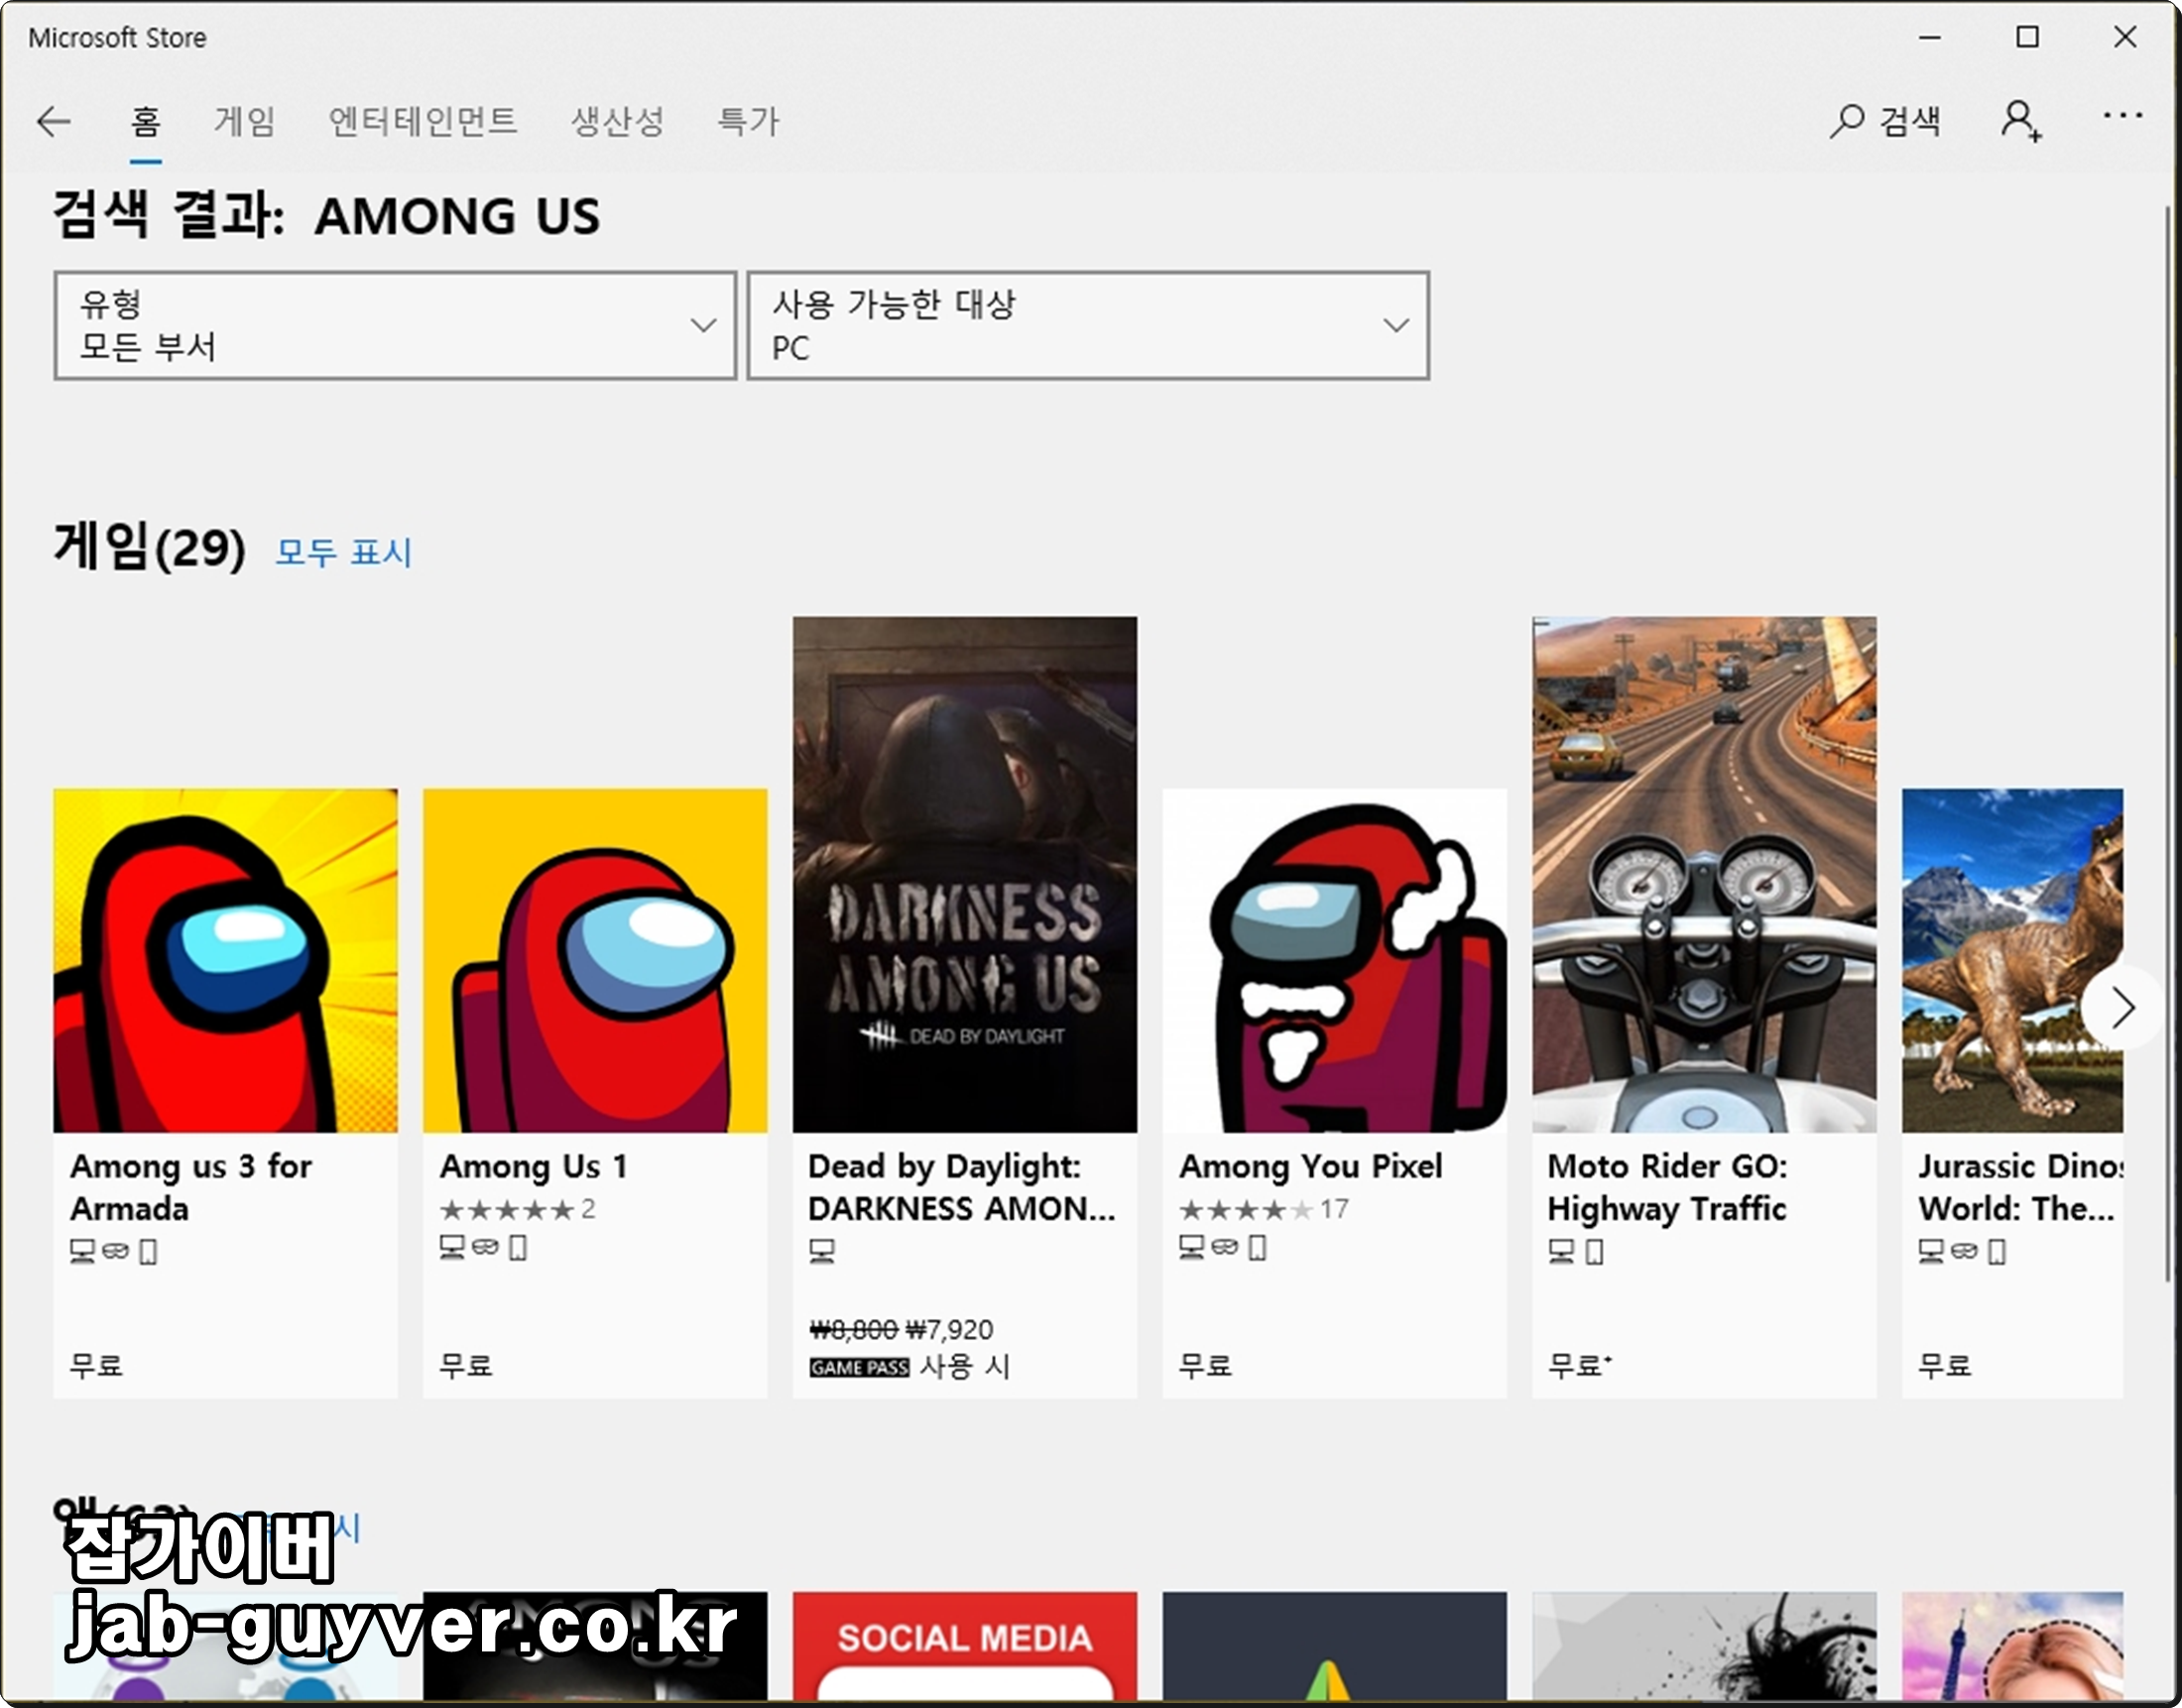This screenshot has width=2182, height=1708.
Task: Click the back arrow icon
Action: [x=53, y=122]
